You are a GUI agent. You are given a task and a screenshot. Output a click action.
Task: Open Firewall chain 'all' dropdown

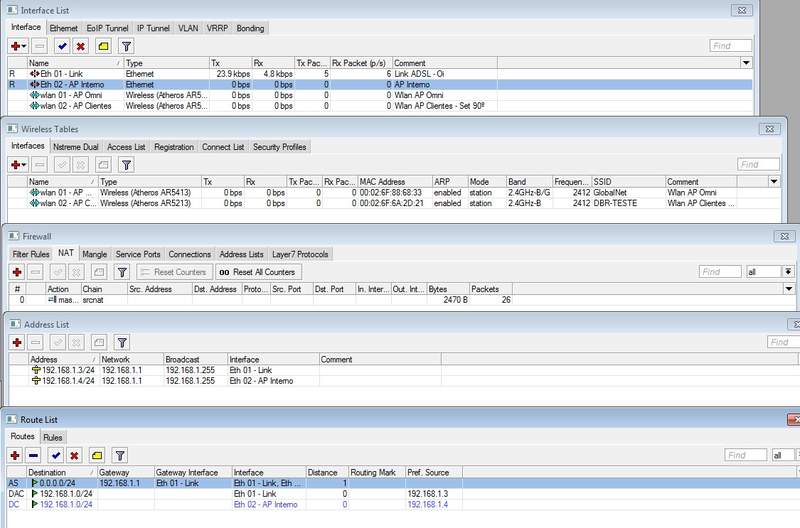point(788,271)
